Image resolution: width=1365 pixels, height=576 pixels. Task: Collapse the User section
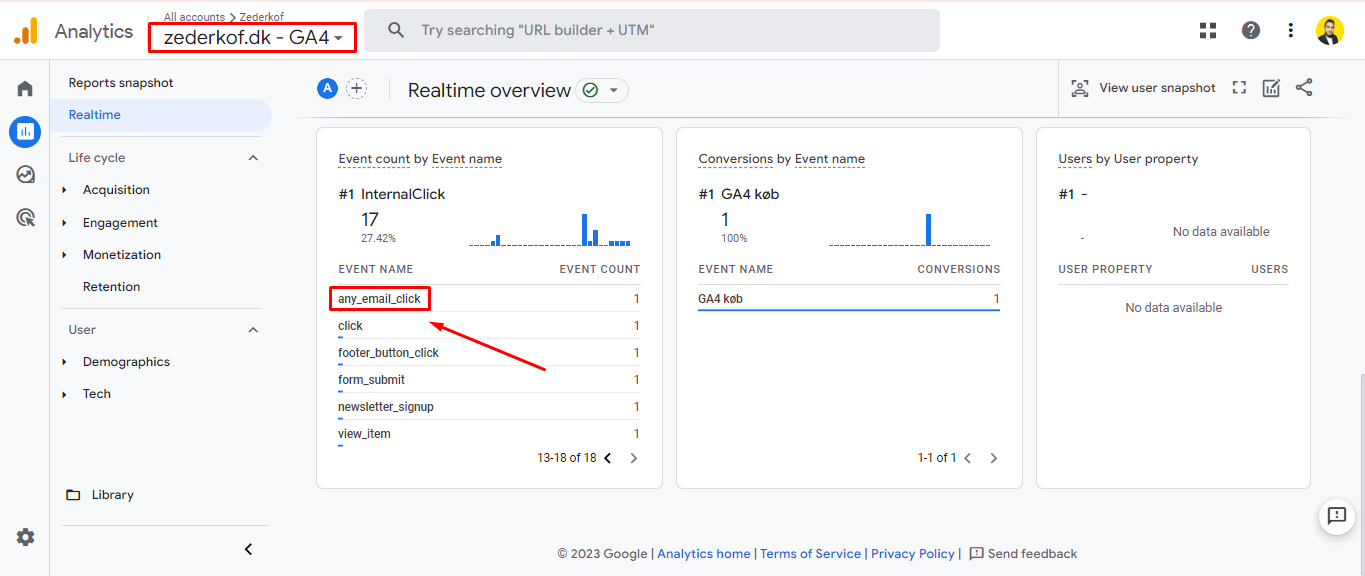[x=253, y=330]
